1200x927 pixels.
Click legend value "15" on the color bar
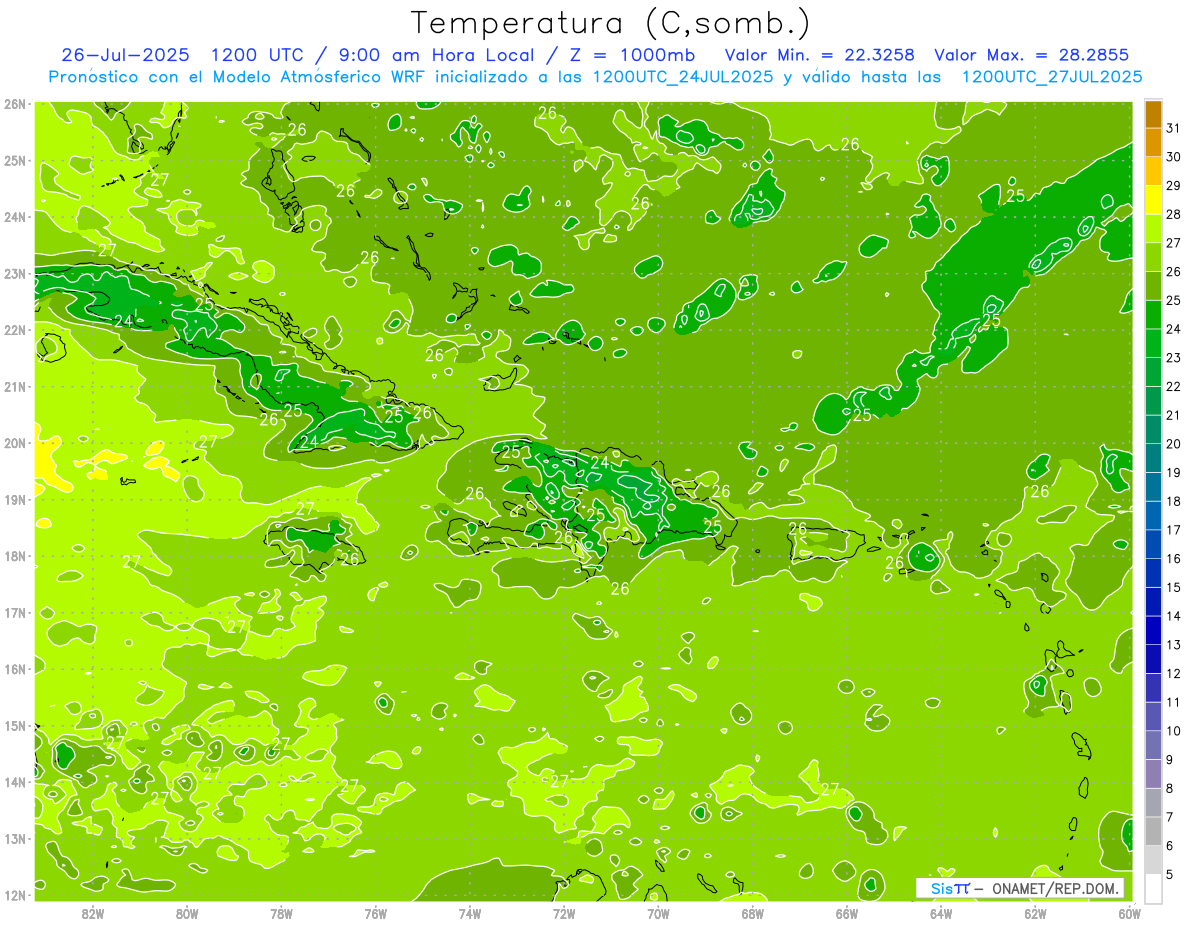pos(1174,587)
